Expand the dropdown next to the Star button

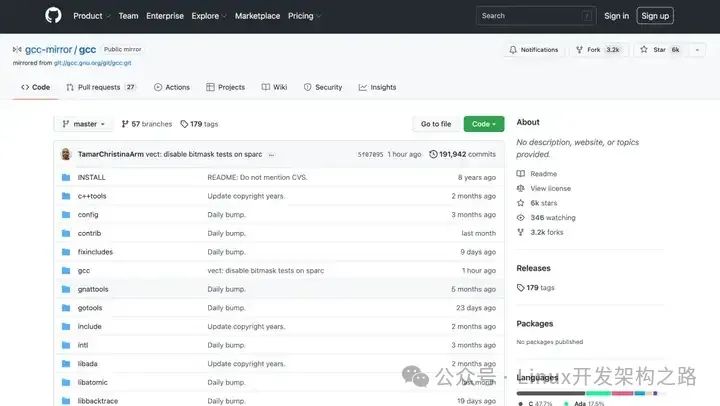coord(697,50)
